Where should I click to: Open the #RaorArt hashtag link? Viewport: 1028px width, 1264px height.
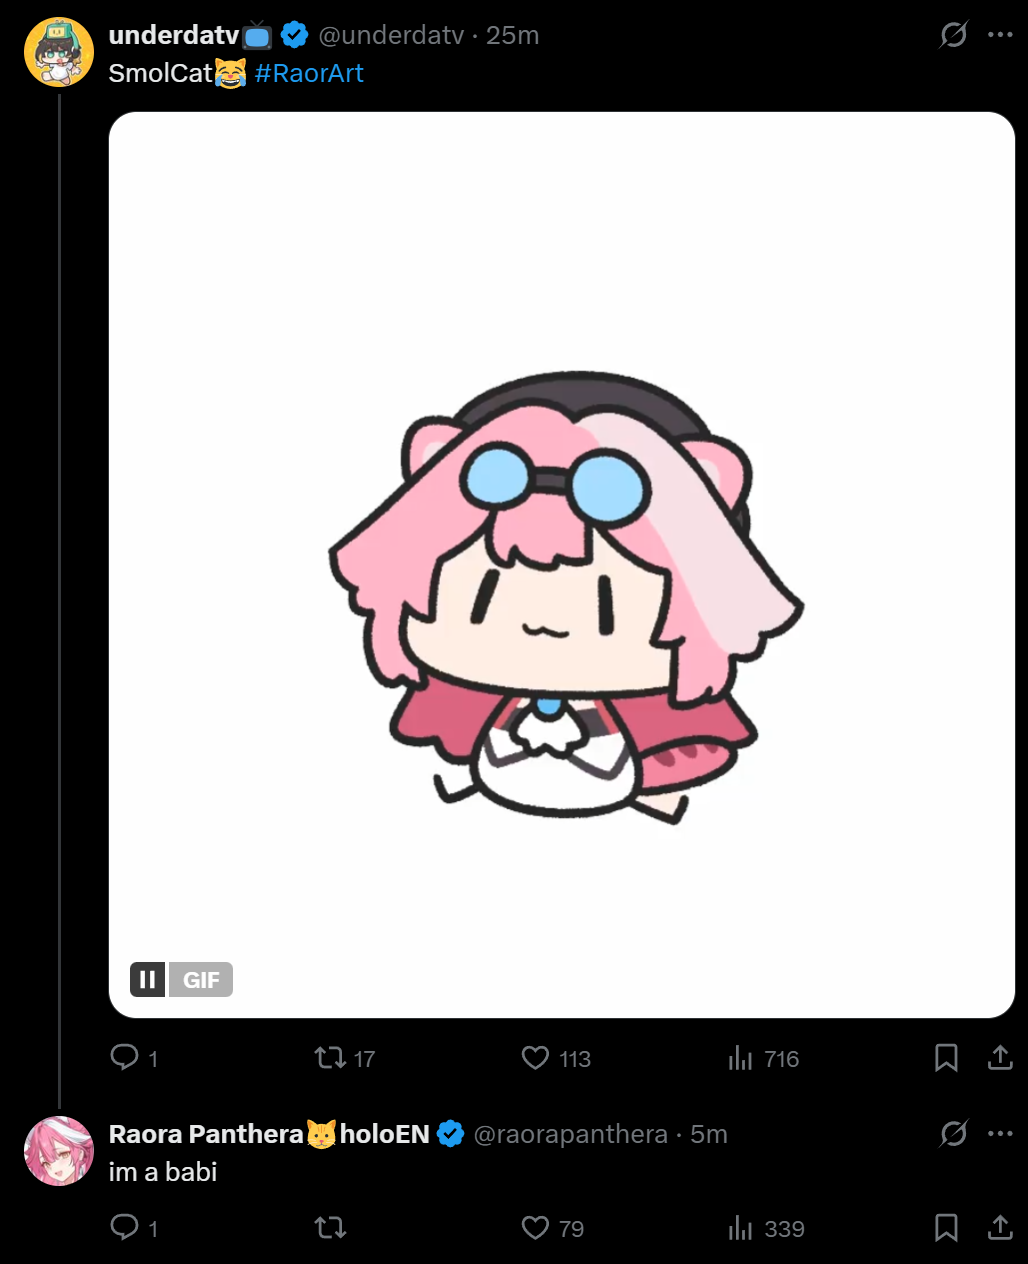click(309, 73)
